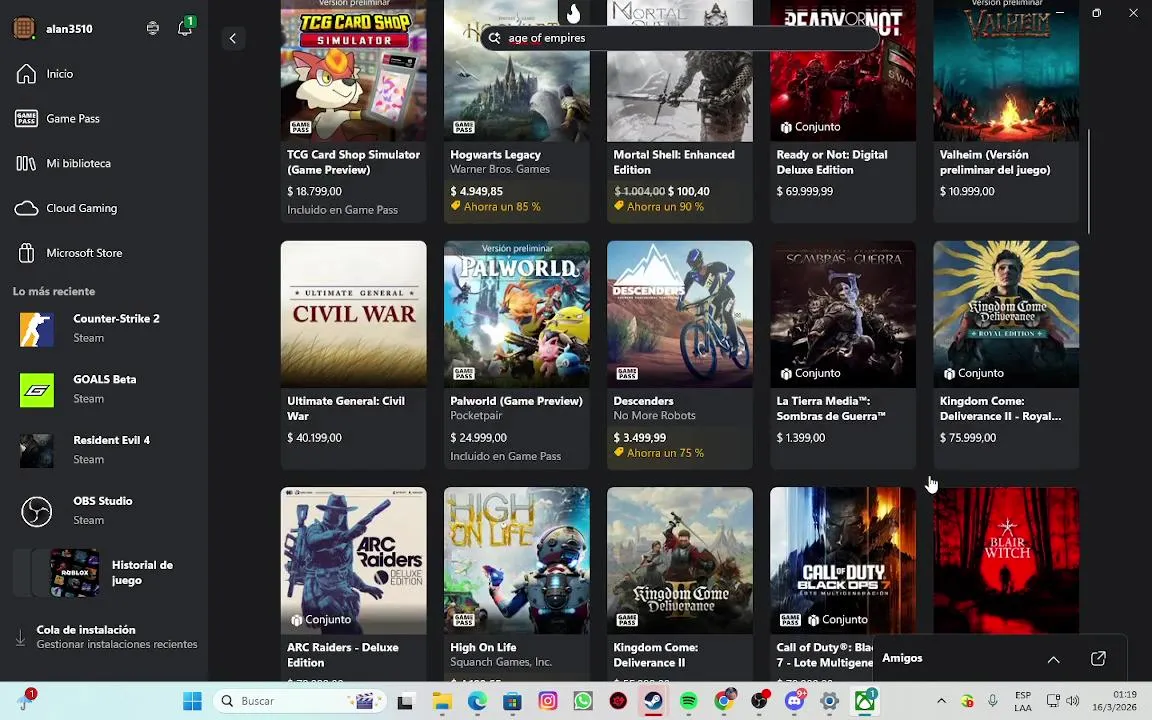Switch to Steam in taskbar
The height and width of the screenshot is (720, 1152).
point(652,701)
